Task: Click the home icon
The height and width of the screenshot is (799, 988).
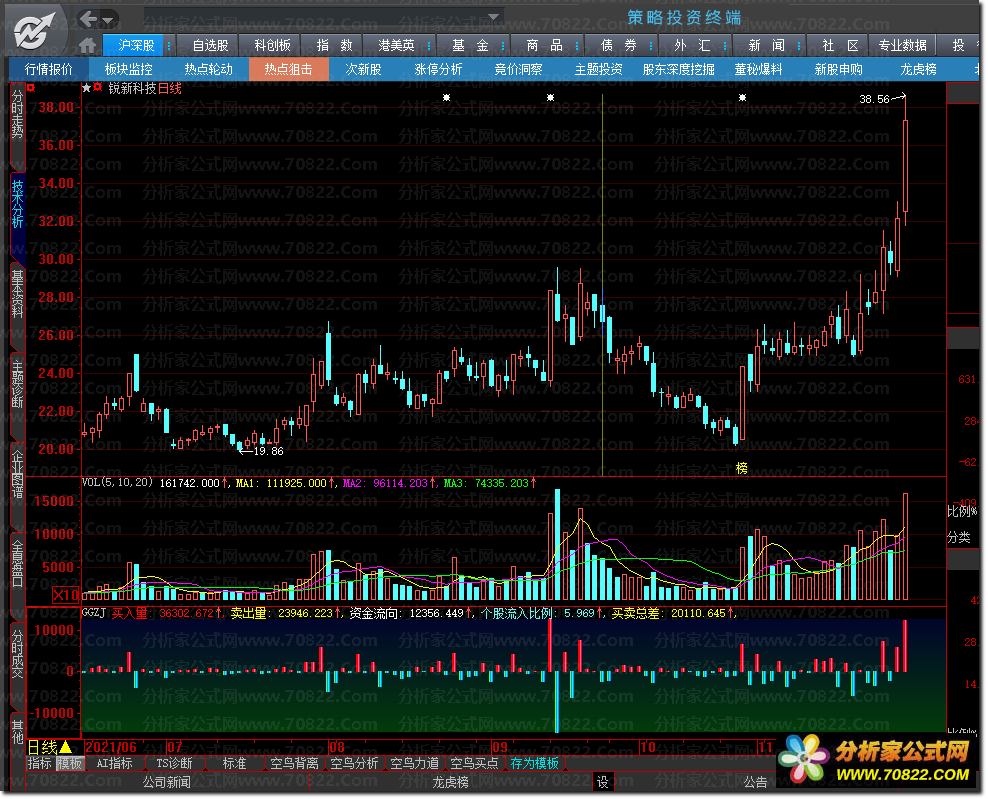Action: click(x=88, y=45)
